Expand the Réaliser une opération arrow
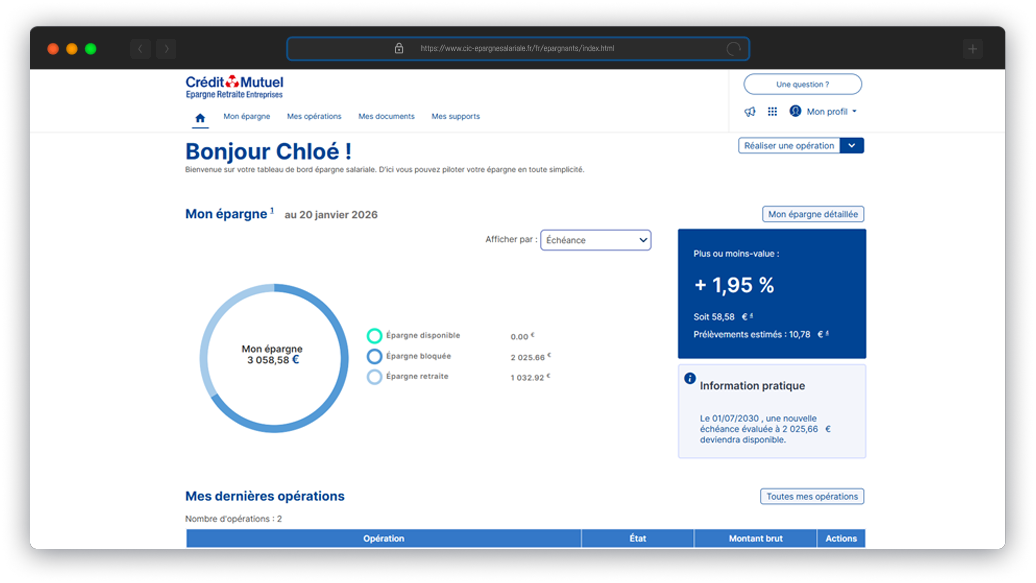Viewport: 1036px width, 583px height. click(x=852, y=145)
